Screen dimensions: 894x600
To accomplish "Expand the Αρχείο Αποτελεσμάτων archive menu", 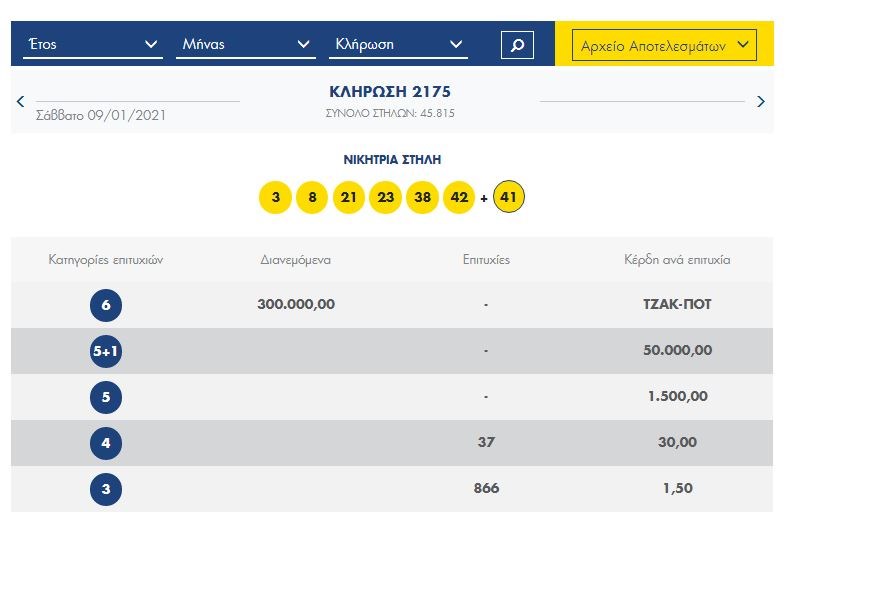I will tap(664, 45).
